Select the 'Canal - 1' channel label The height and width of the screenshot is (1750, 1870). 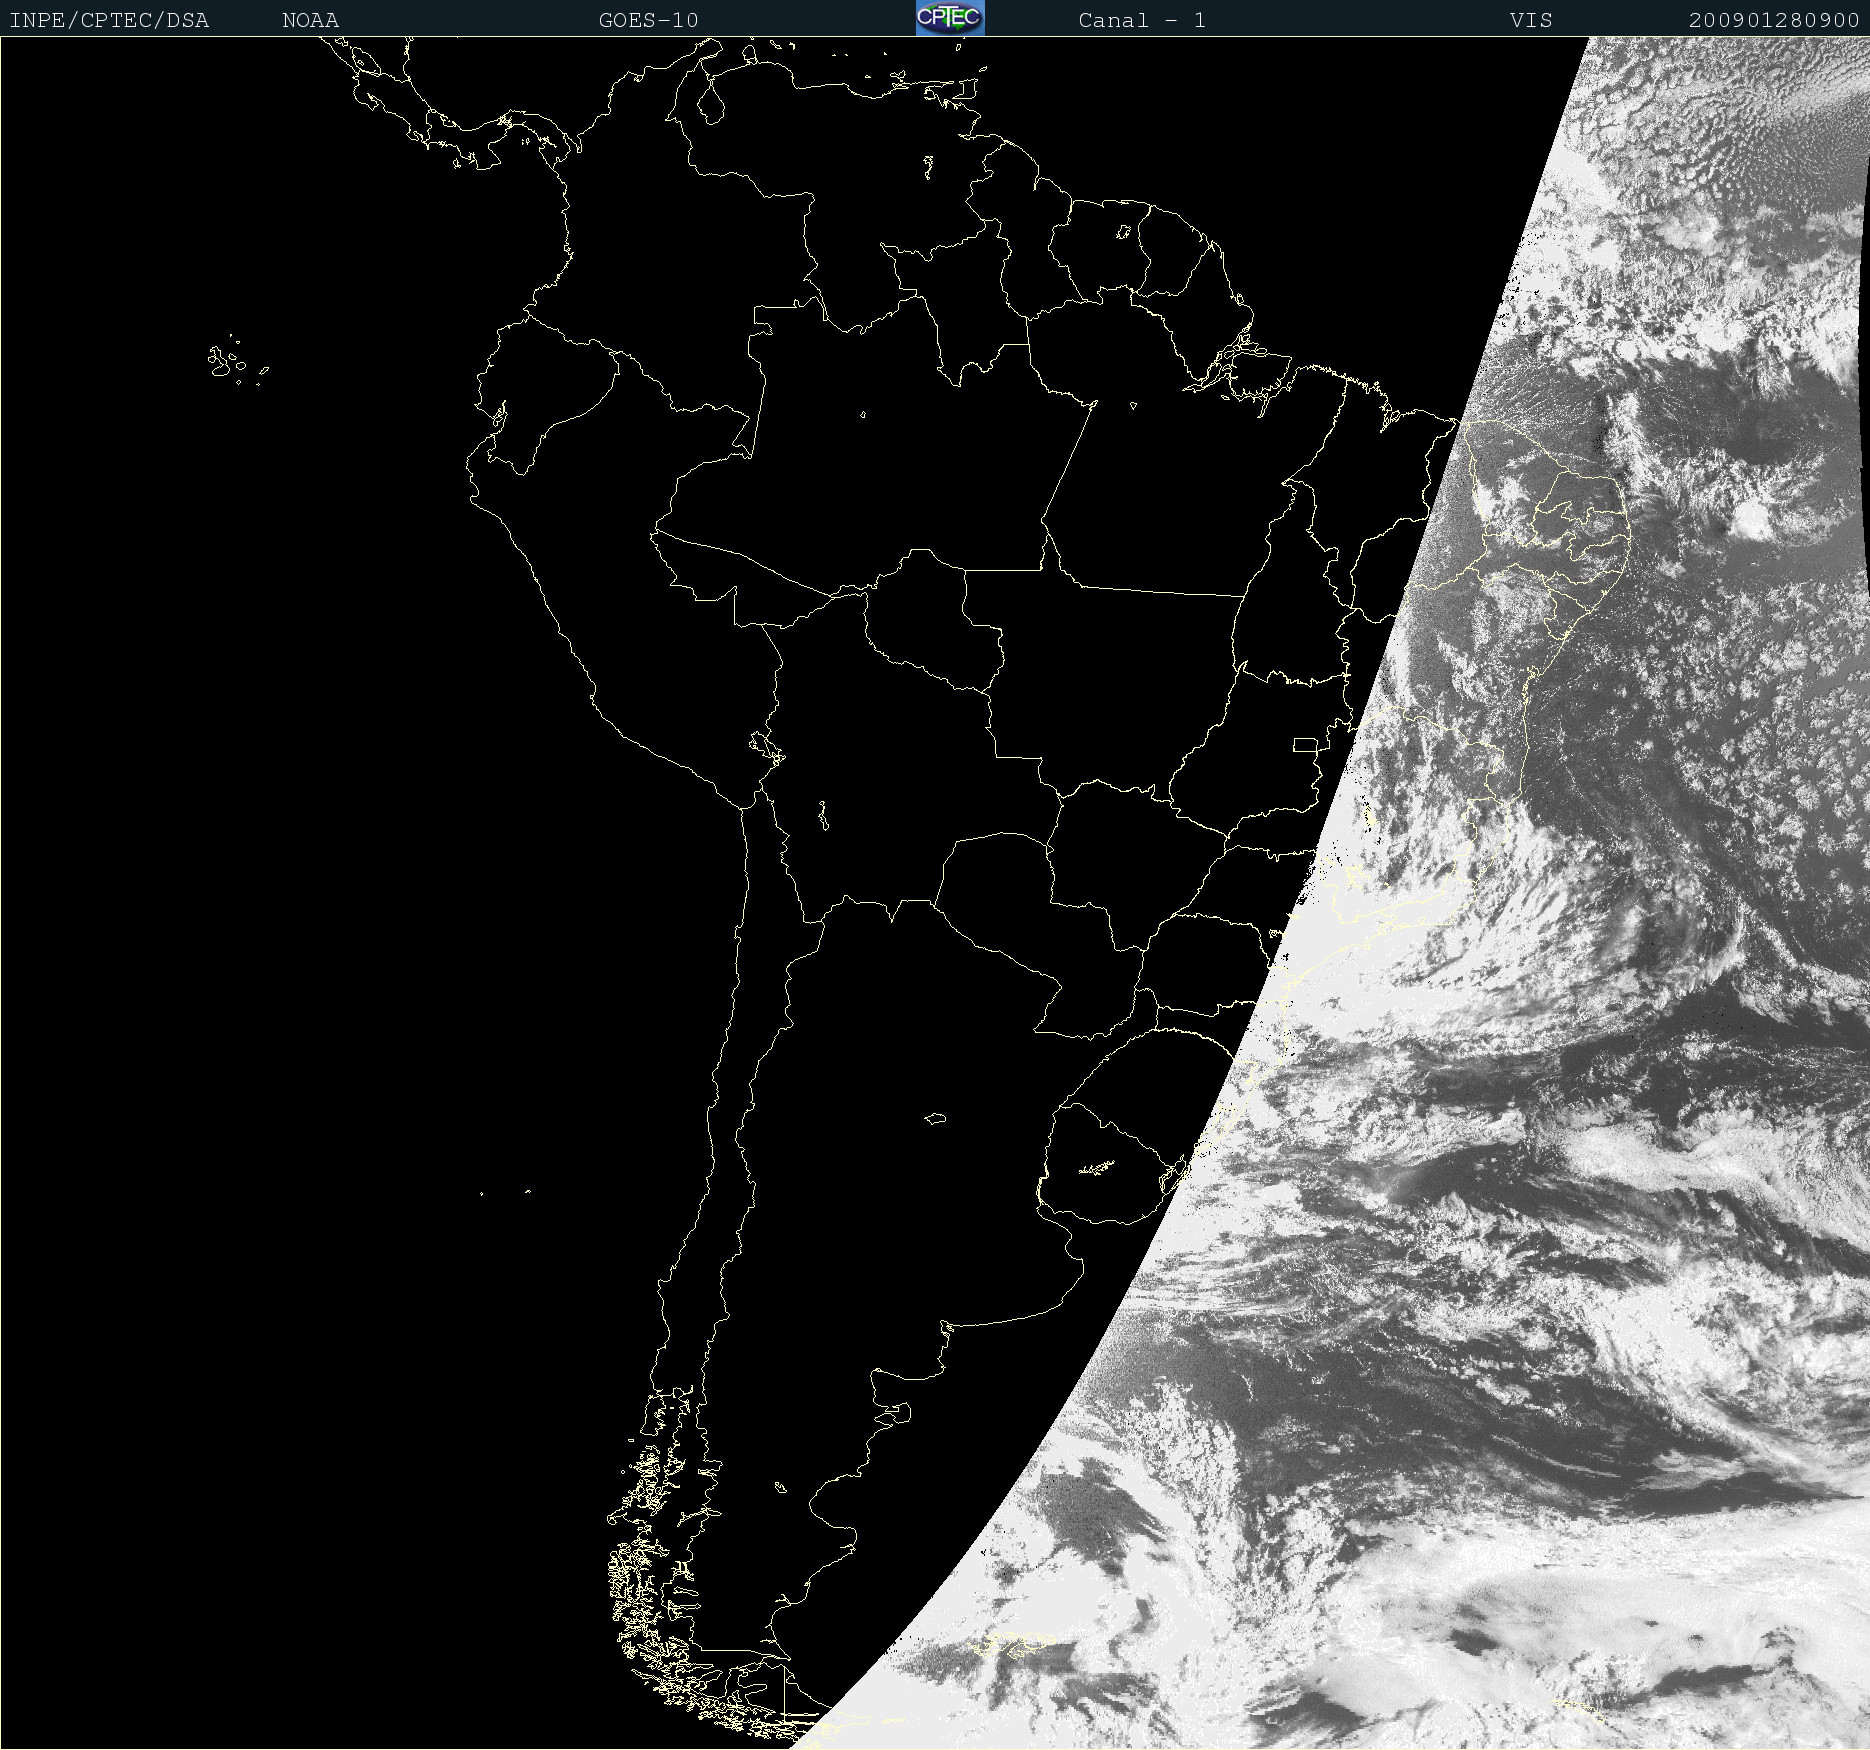(1142, 20)
